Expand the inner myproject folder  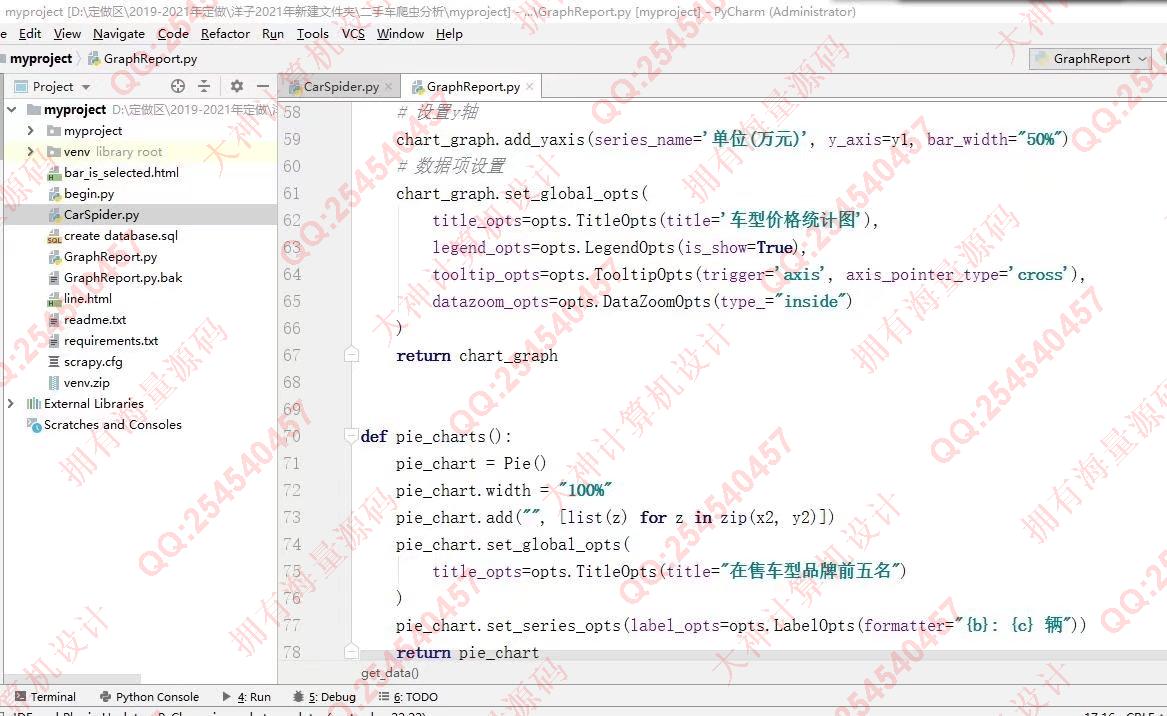(x=30, y=130)
